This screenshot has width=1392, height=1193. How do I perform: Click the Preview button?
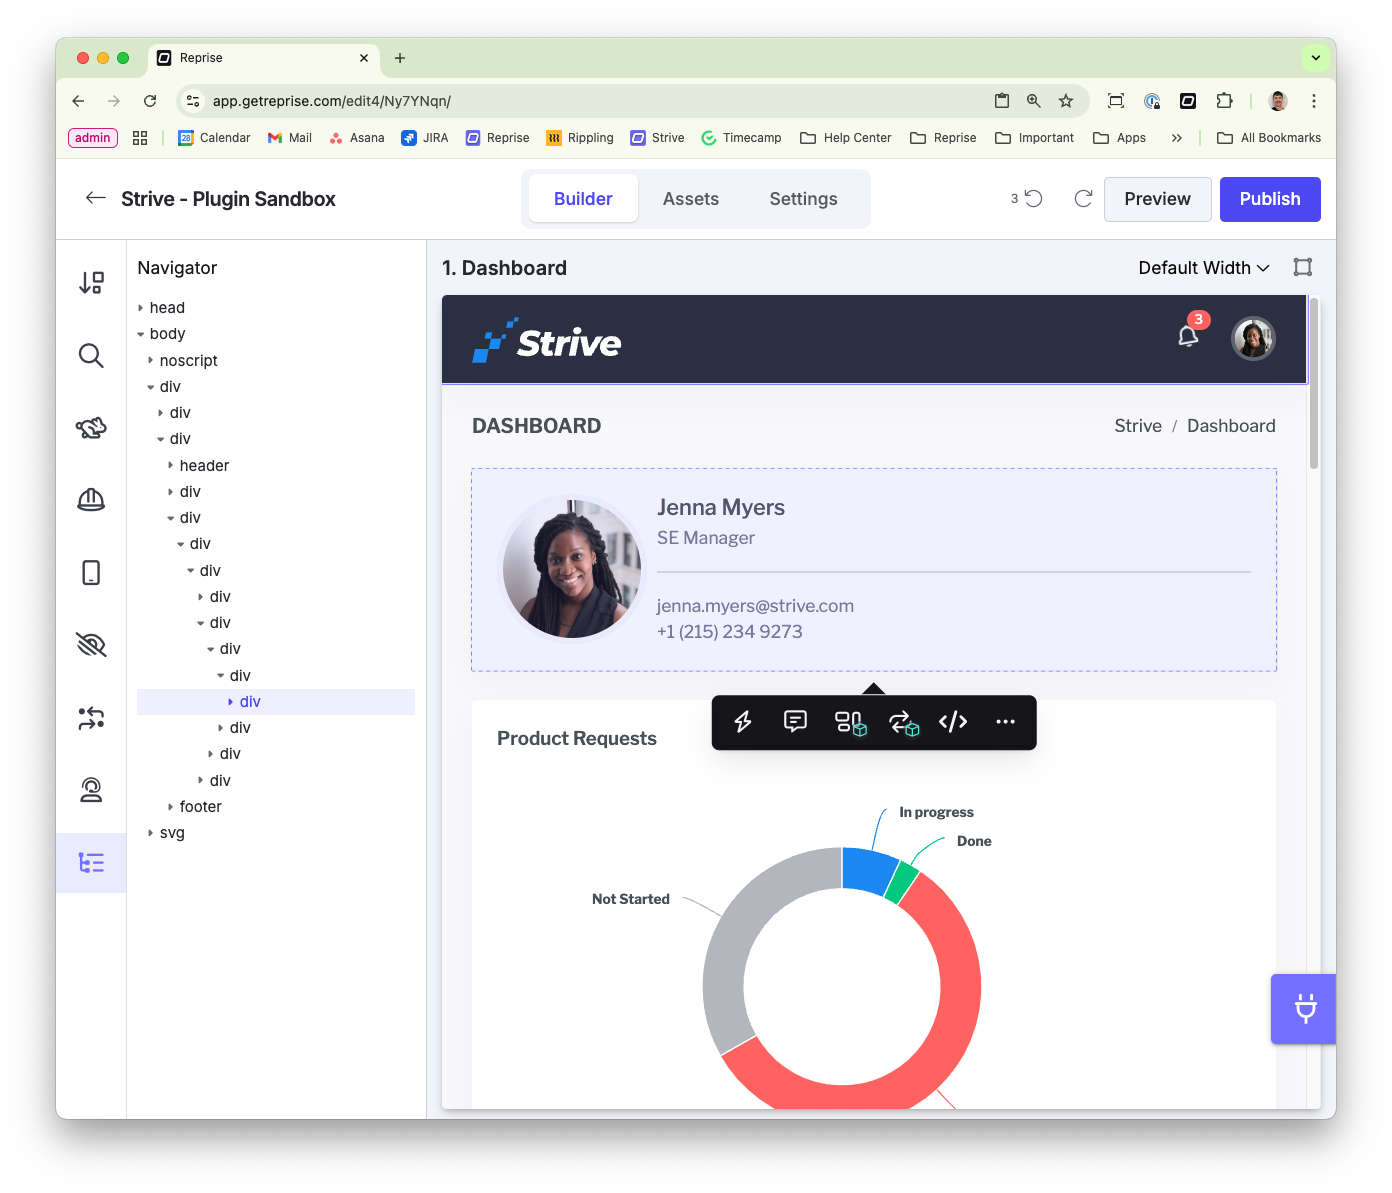click(x=1157, y=199)
